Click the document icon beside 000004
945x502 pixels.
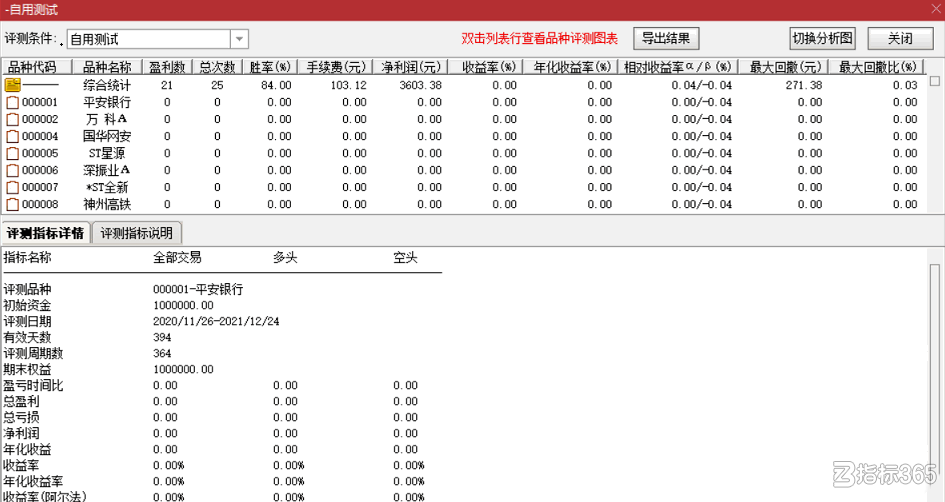point(12,136)
